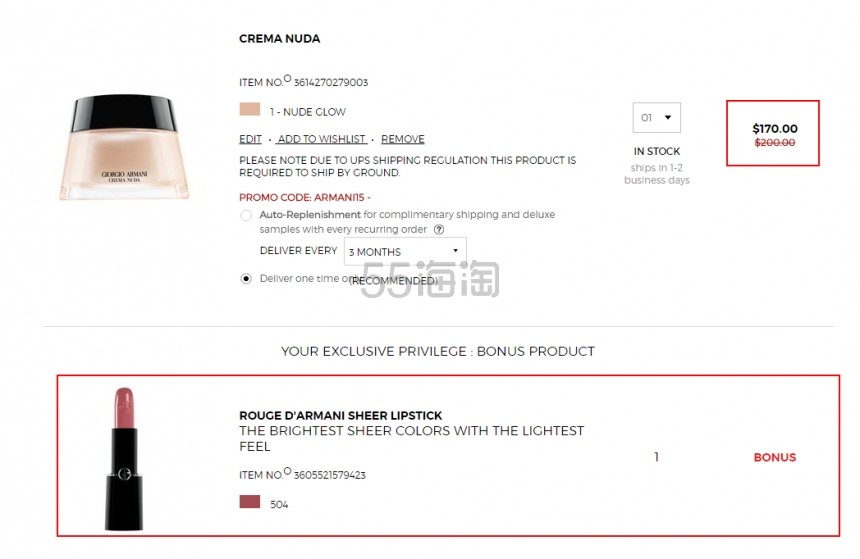The width and height of the screenshot is (860, 559).
Task: Click the crossed-out $200.00 original price
Action: 774,143
